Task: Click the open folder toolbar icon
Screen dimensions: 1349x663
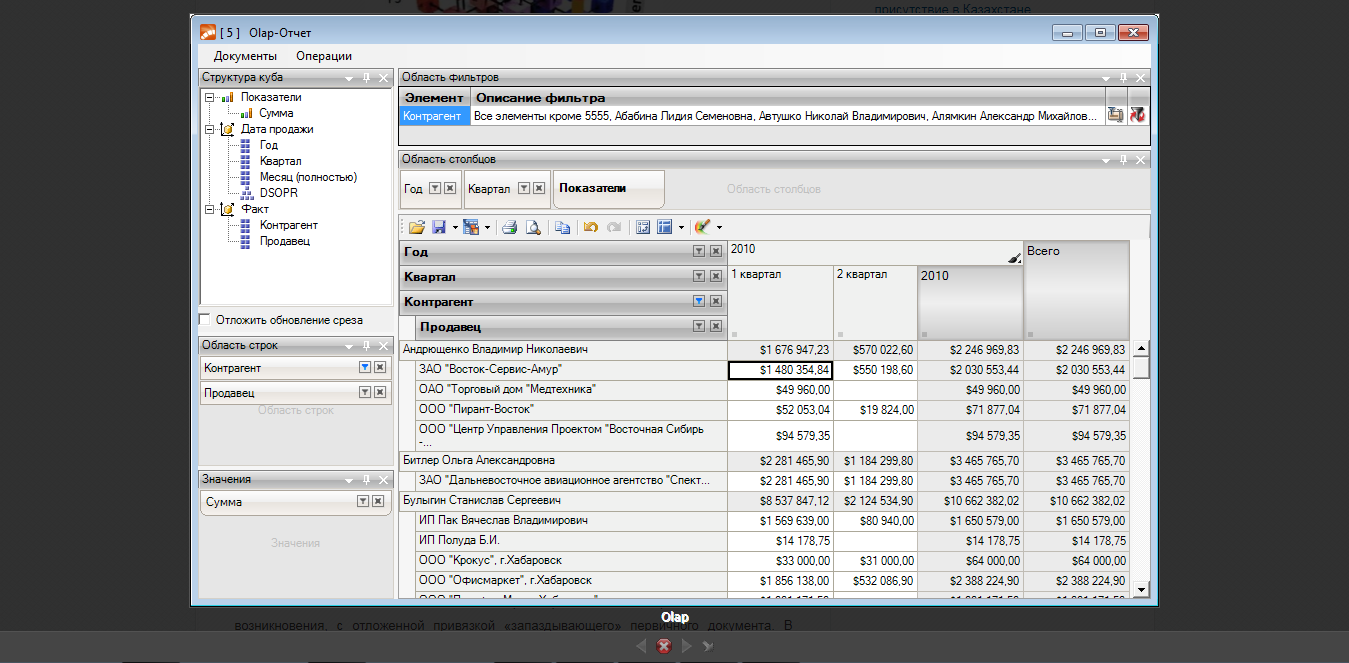Action: tap(416, 228)
